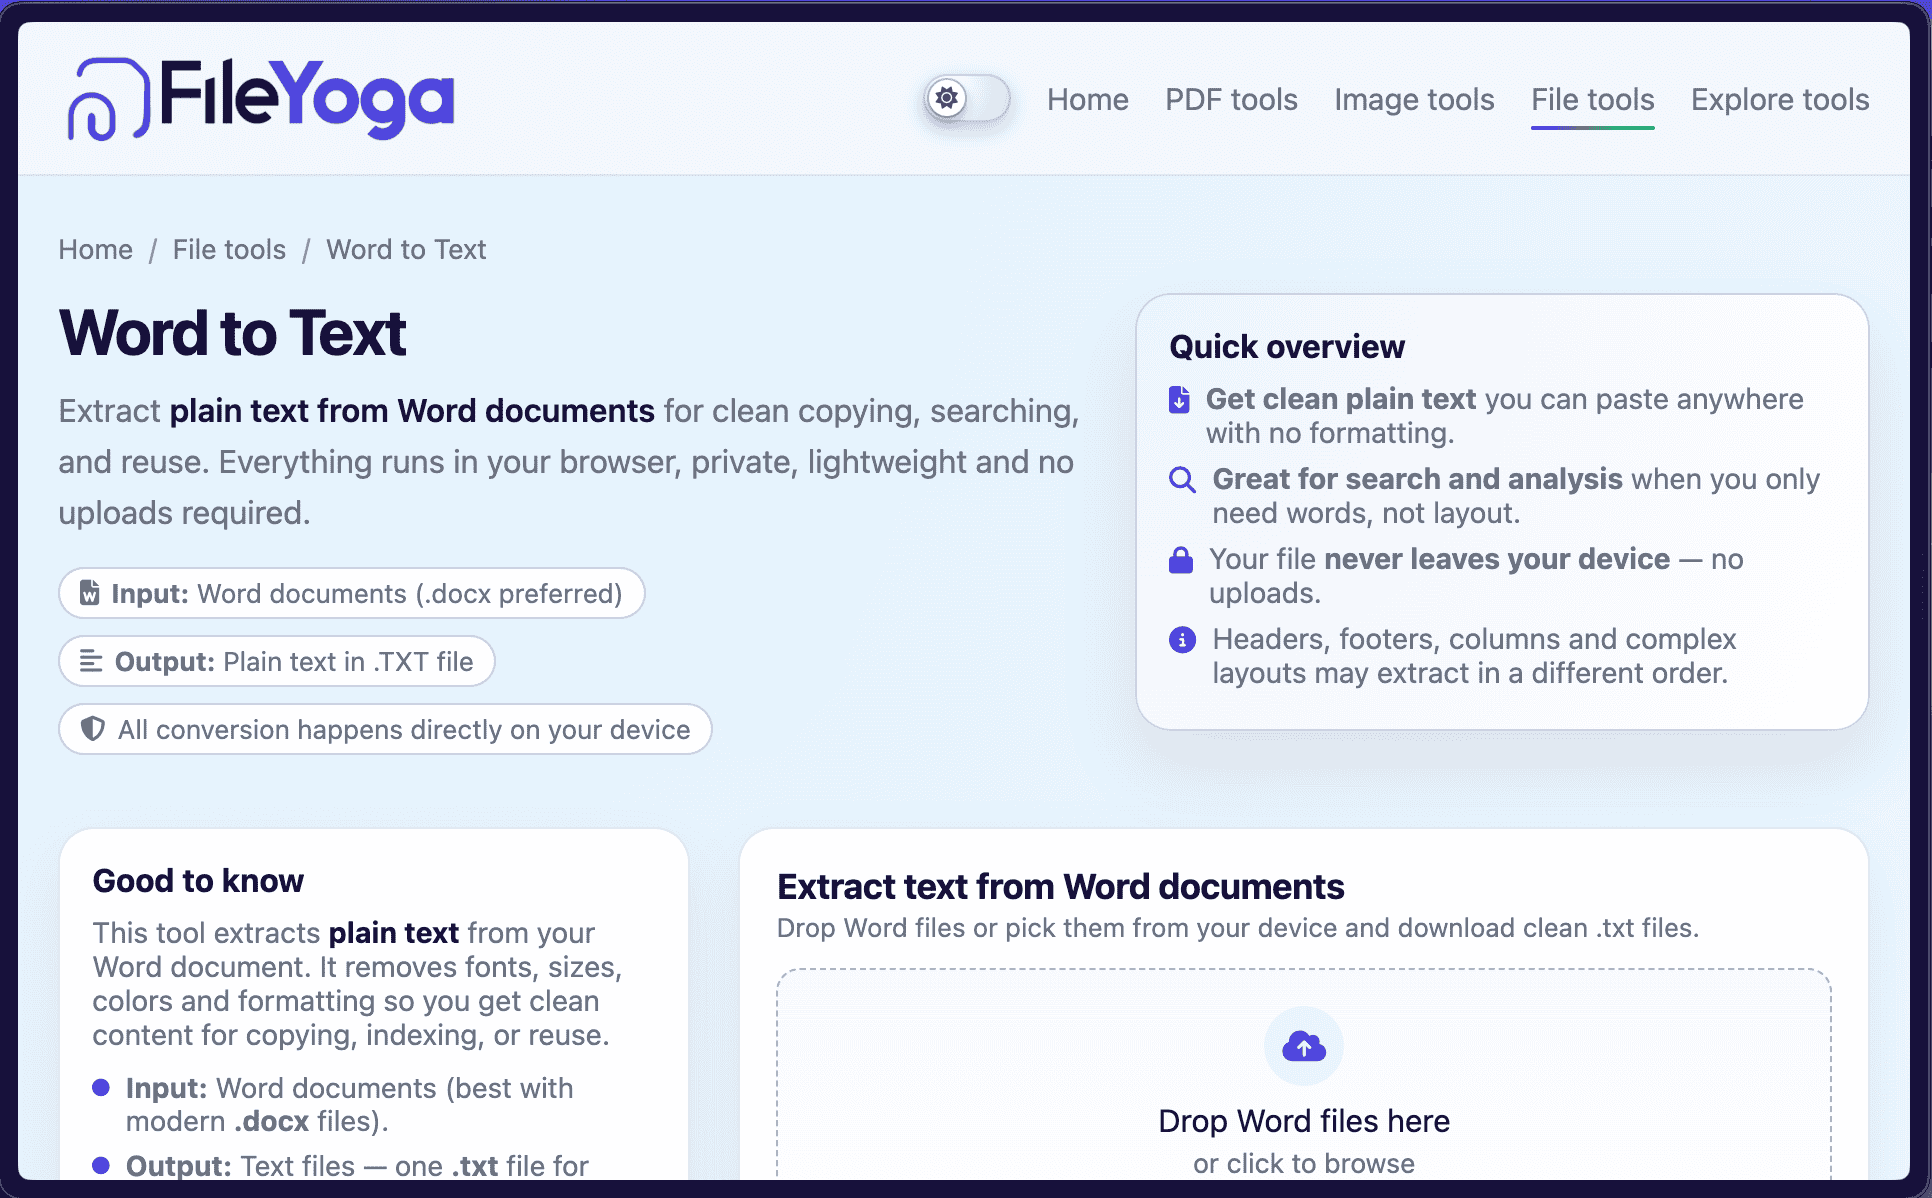Click the Word to Text breadcrumb
Image resolution: width=1932 pixels, height=1198 pixels.
[406, 249]
